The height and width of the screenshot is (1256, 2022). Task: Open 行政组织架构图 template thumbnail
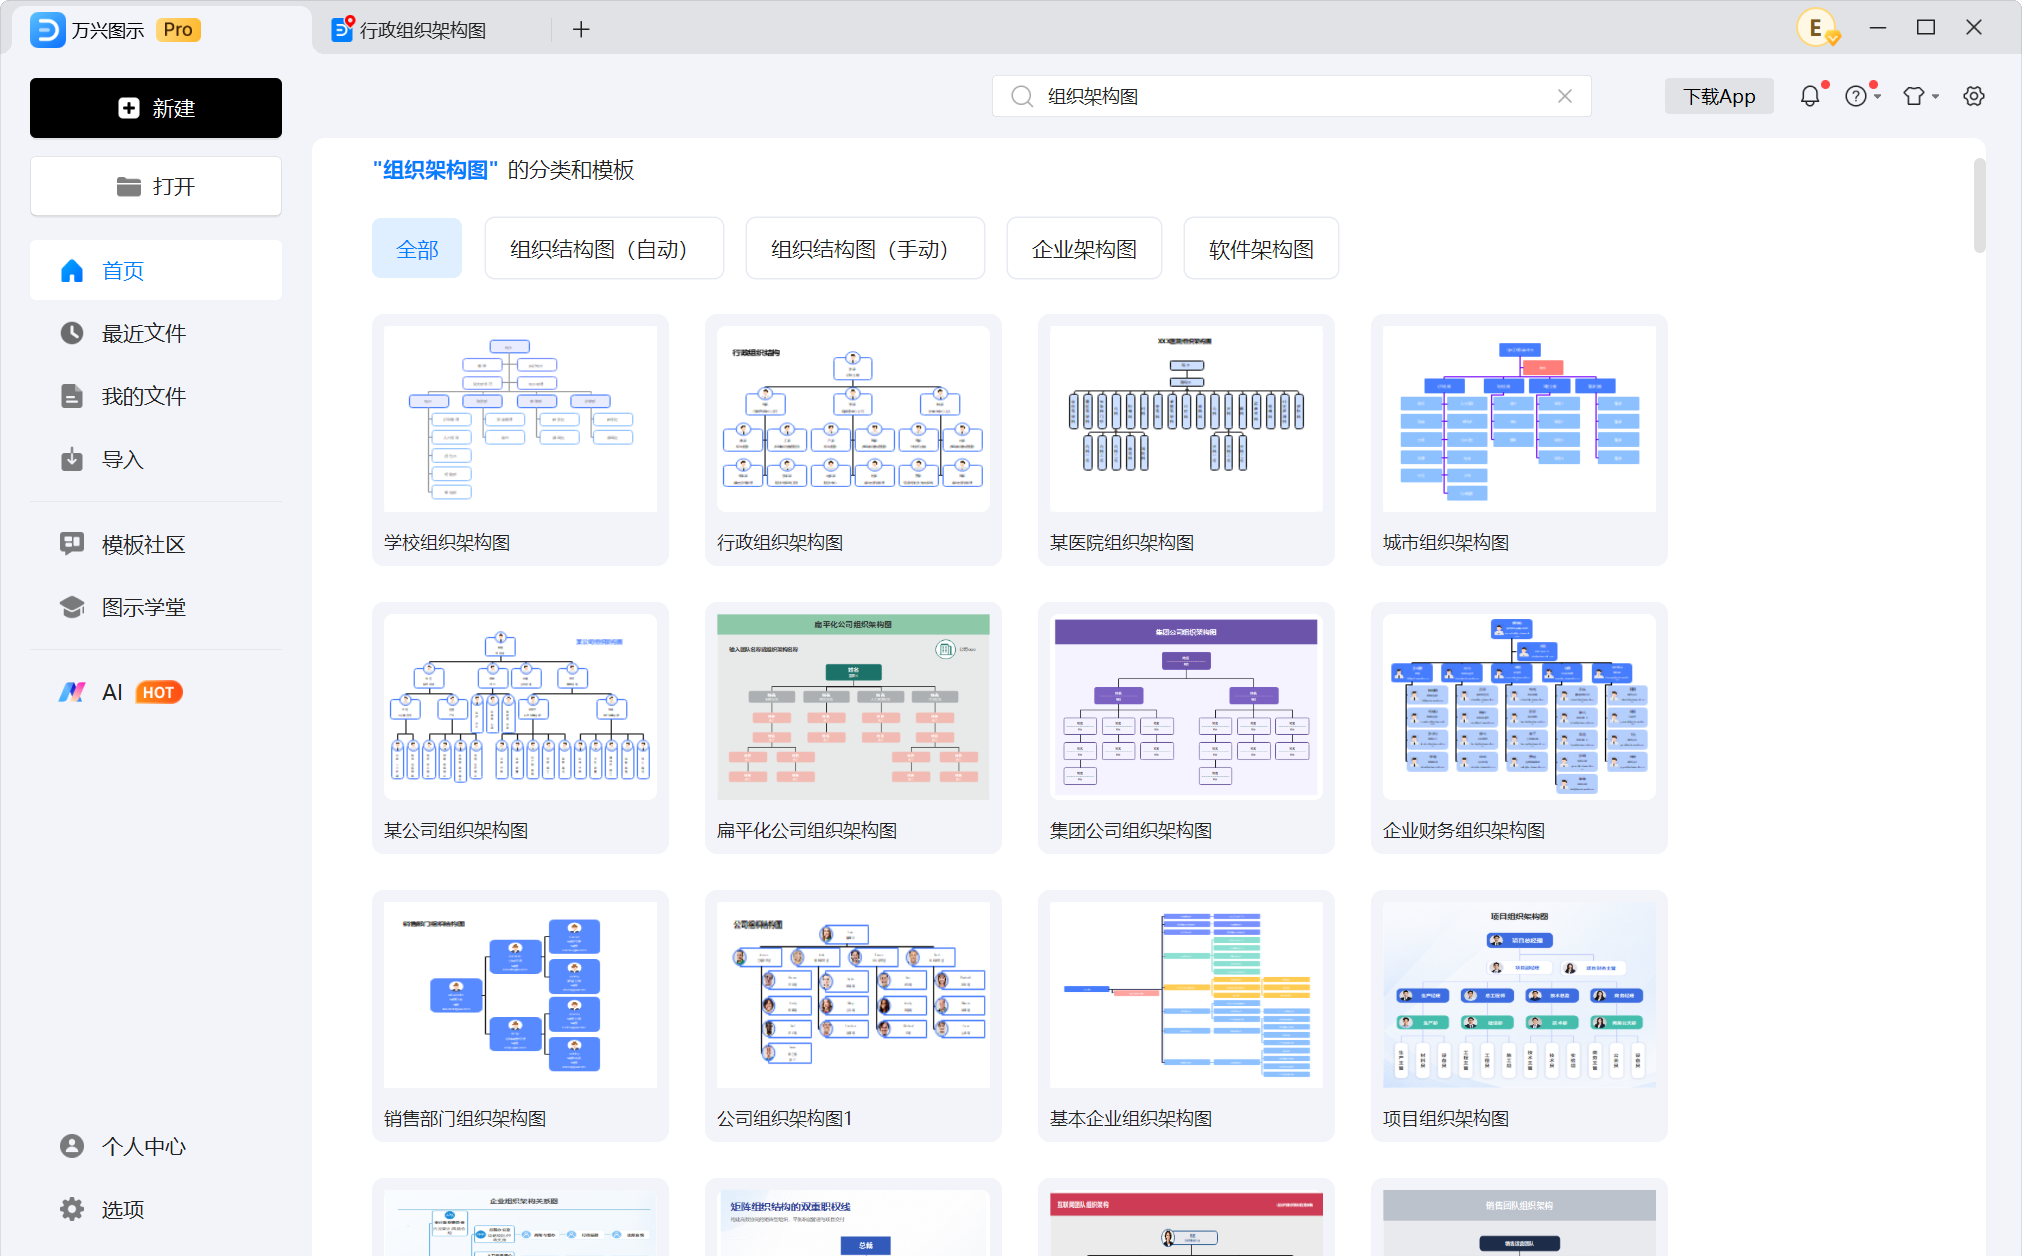click(x=853, y=419)
